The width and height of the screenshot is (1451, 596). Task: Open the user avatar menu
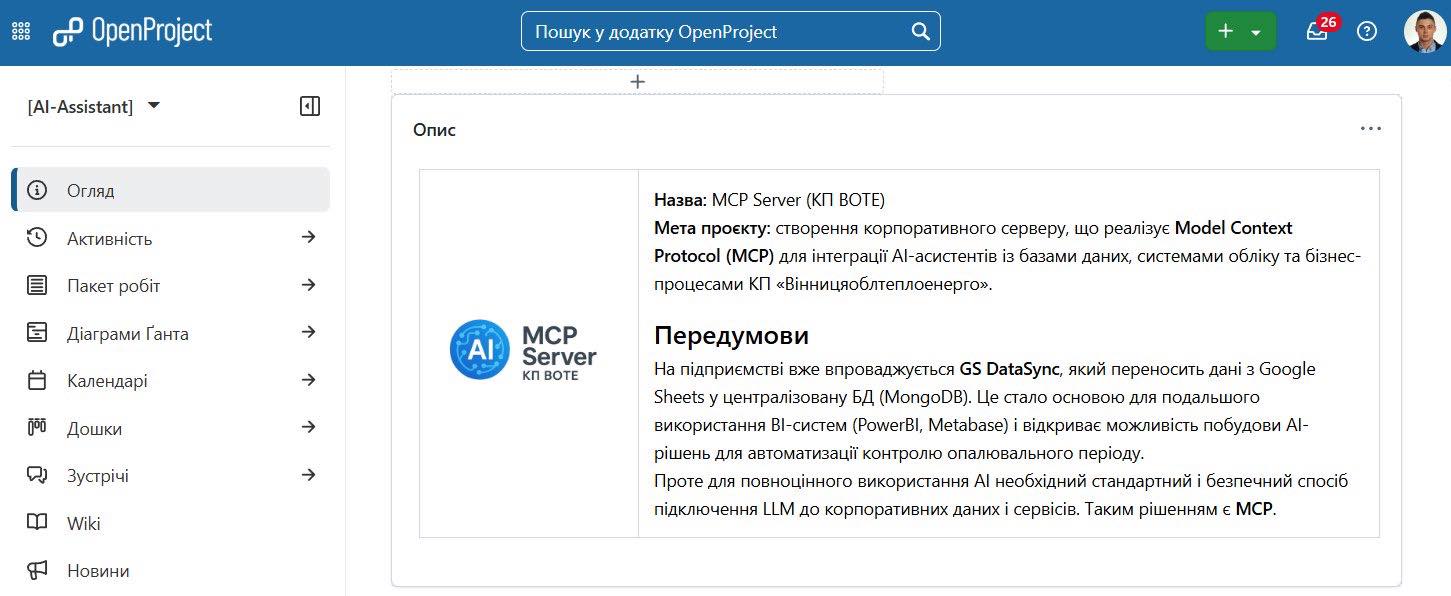point(1424,31)
